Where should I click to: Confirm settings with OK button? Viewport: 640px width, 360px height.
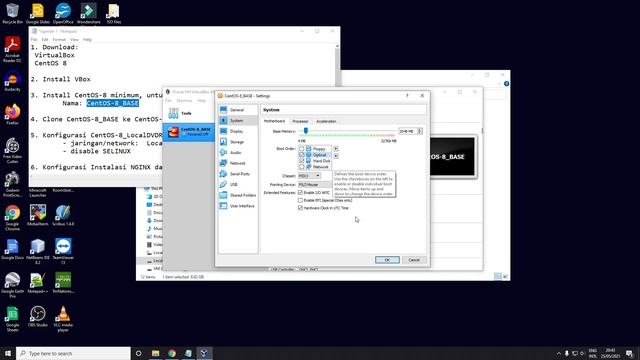pyautogui.click(x=387, y=260)
